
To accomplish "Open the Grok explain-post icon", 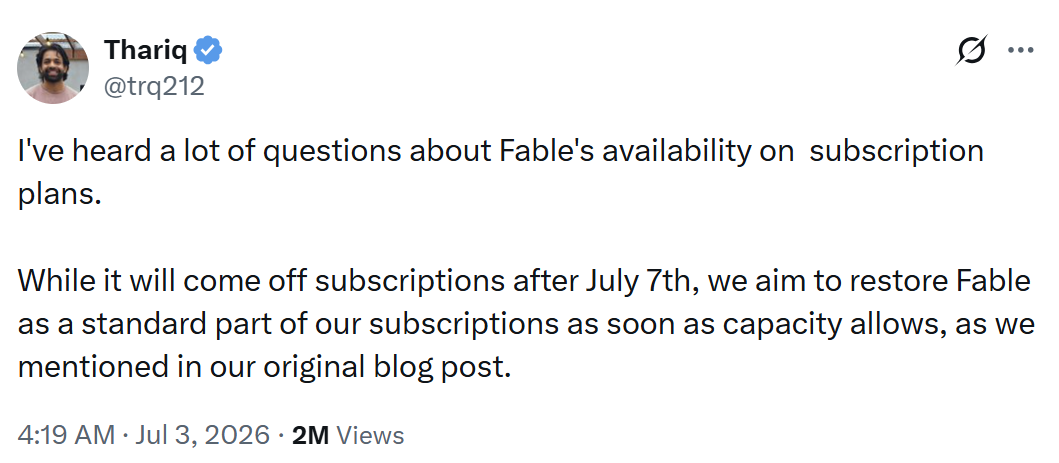I will 972,50.
